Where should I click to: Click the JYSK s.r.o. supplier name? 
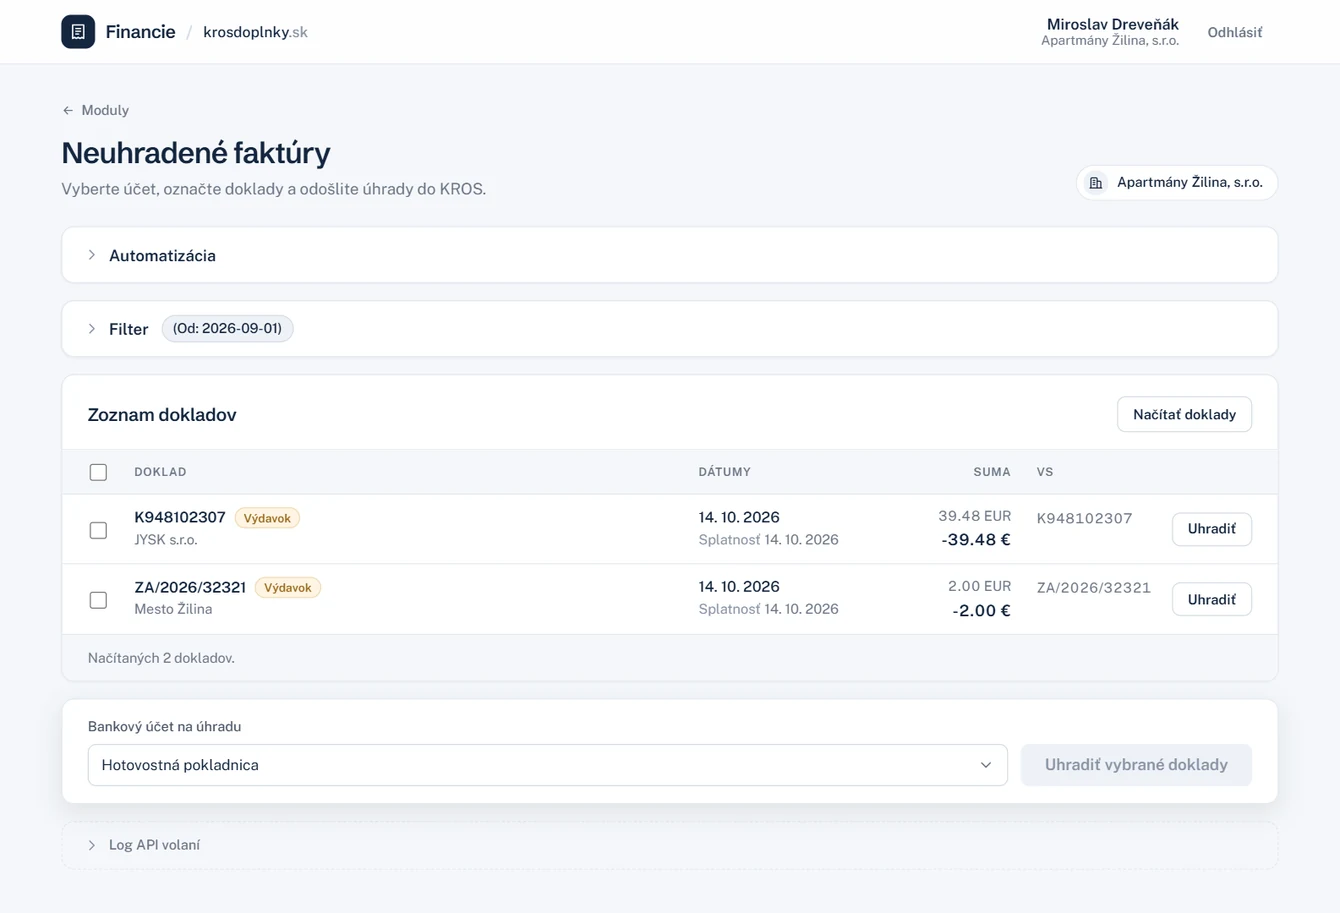[x=166, y=540]
